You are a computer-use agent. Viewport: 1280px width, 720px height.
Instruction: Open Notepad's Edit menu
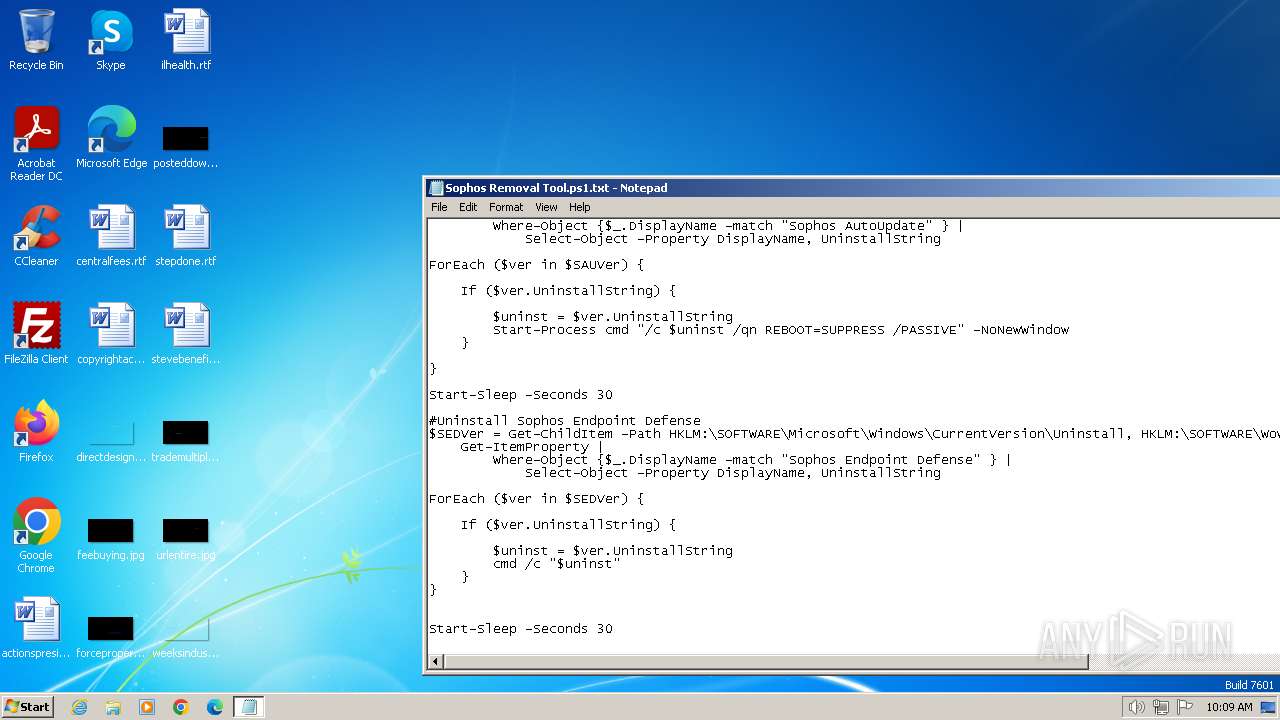[468, 207]
